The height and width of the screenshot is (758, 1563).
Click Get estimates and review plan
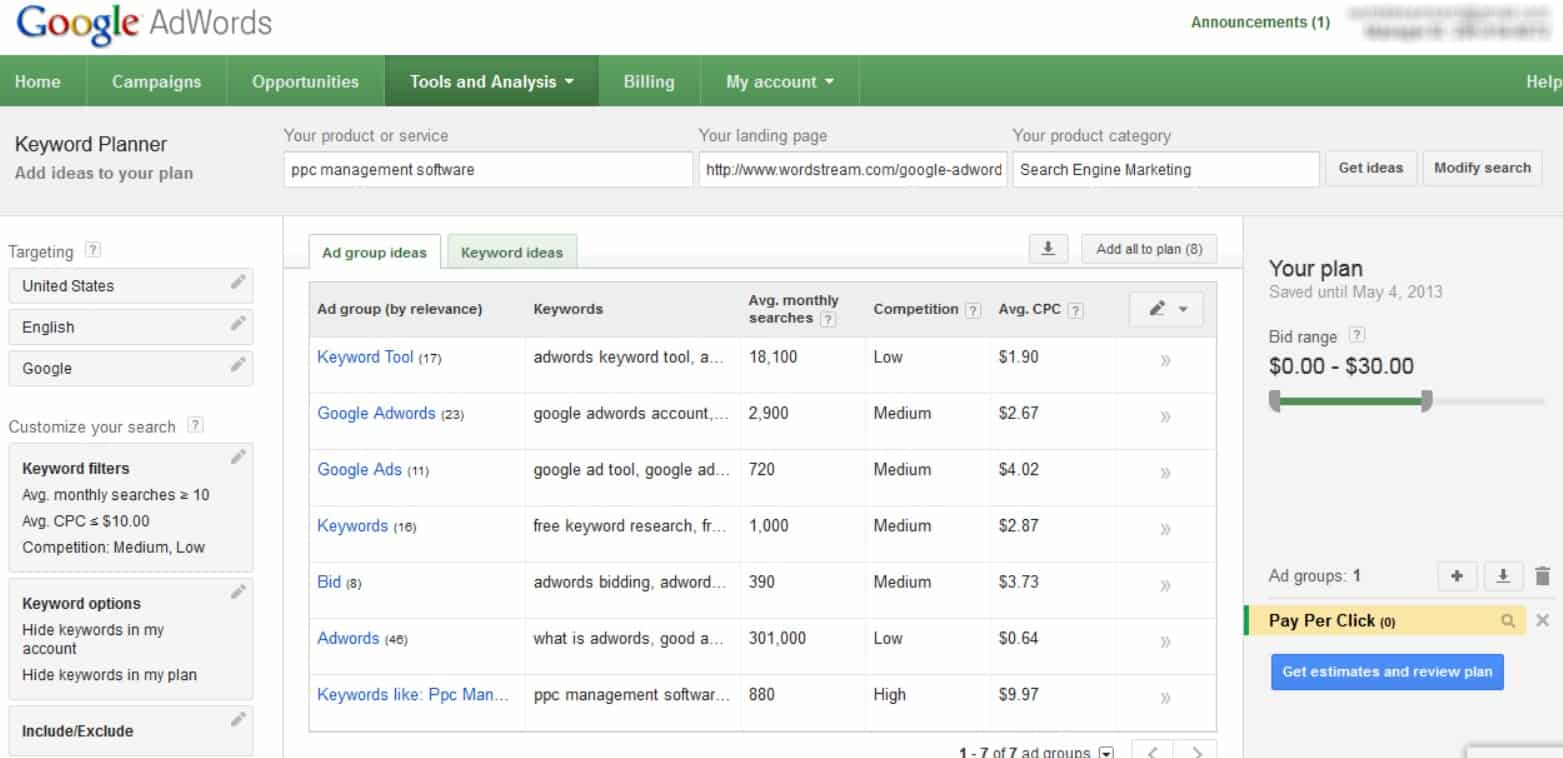(1387, 672)
